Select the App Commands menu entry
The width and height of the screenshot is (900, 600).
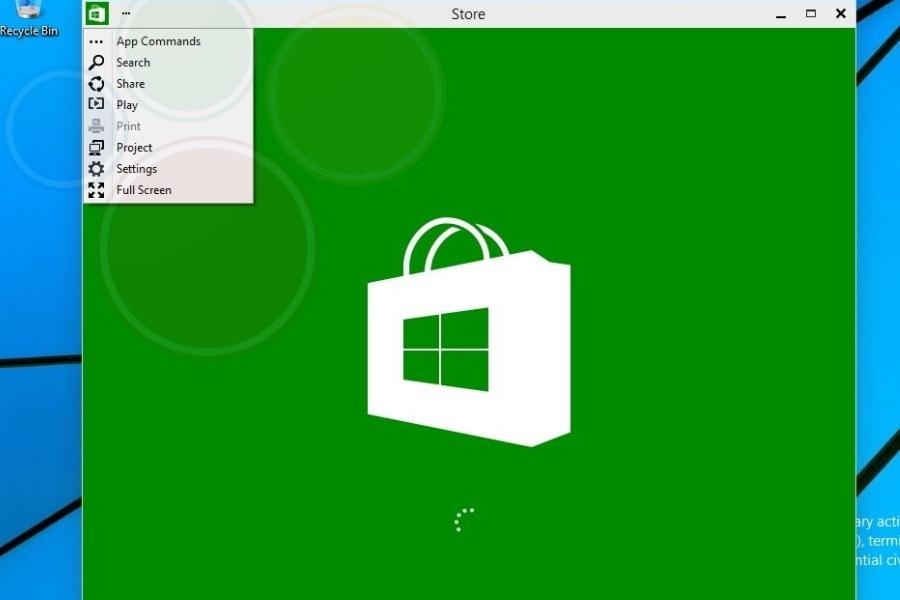point(158,41)
